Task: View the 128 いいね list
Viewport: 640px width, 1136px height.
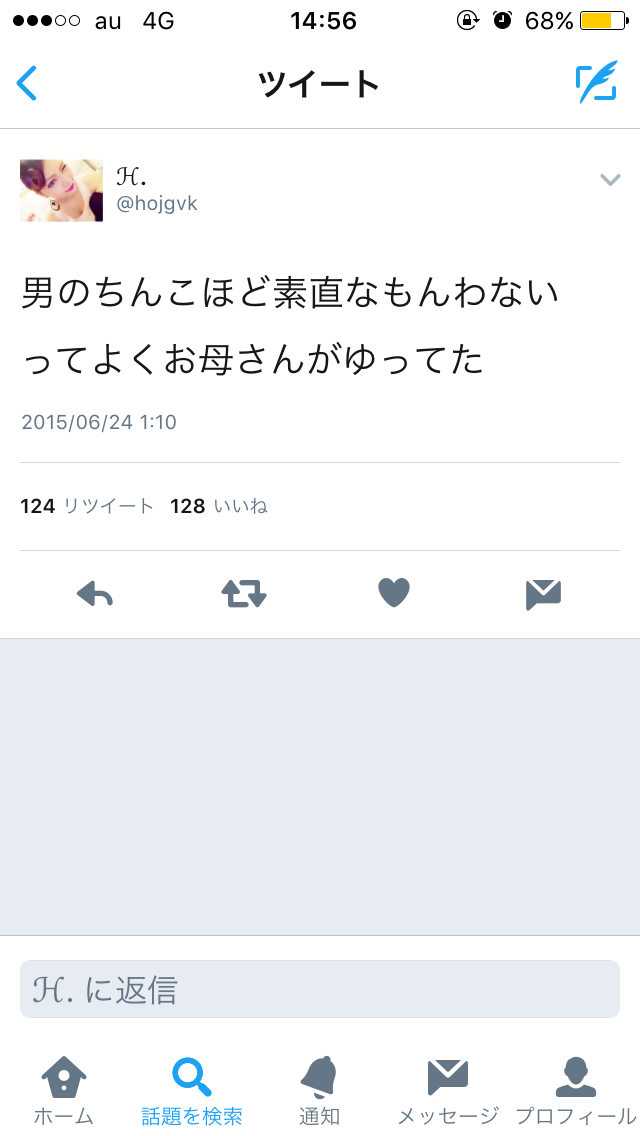Action: click(x=219, y=506)
